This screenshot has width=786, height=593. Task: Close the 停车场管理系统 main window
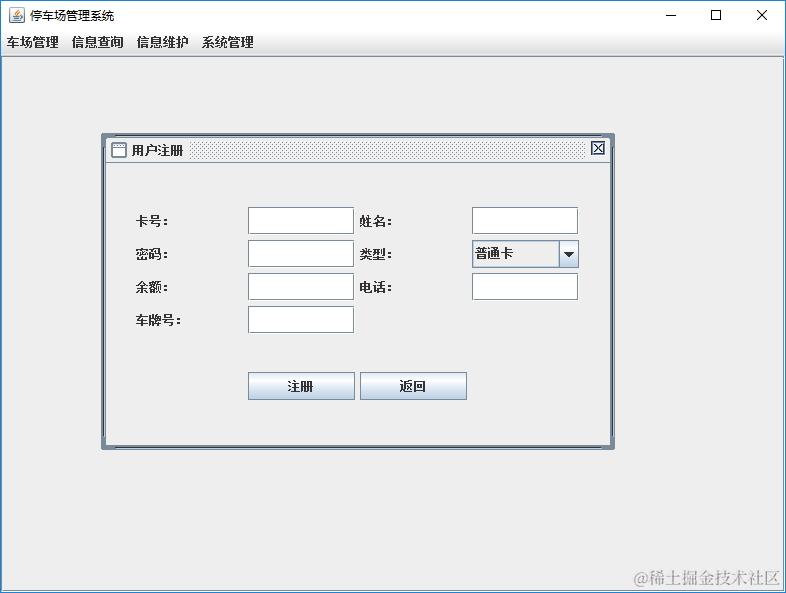[762, 16]
